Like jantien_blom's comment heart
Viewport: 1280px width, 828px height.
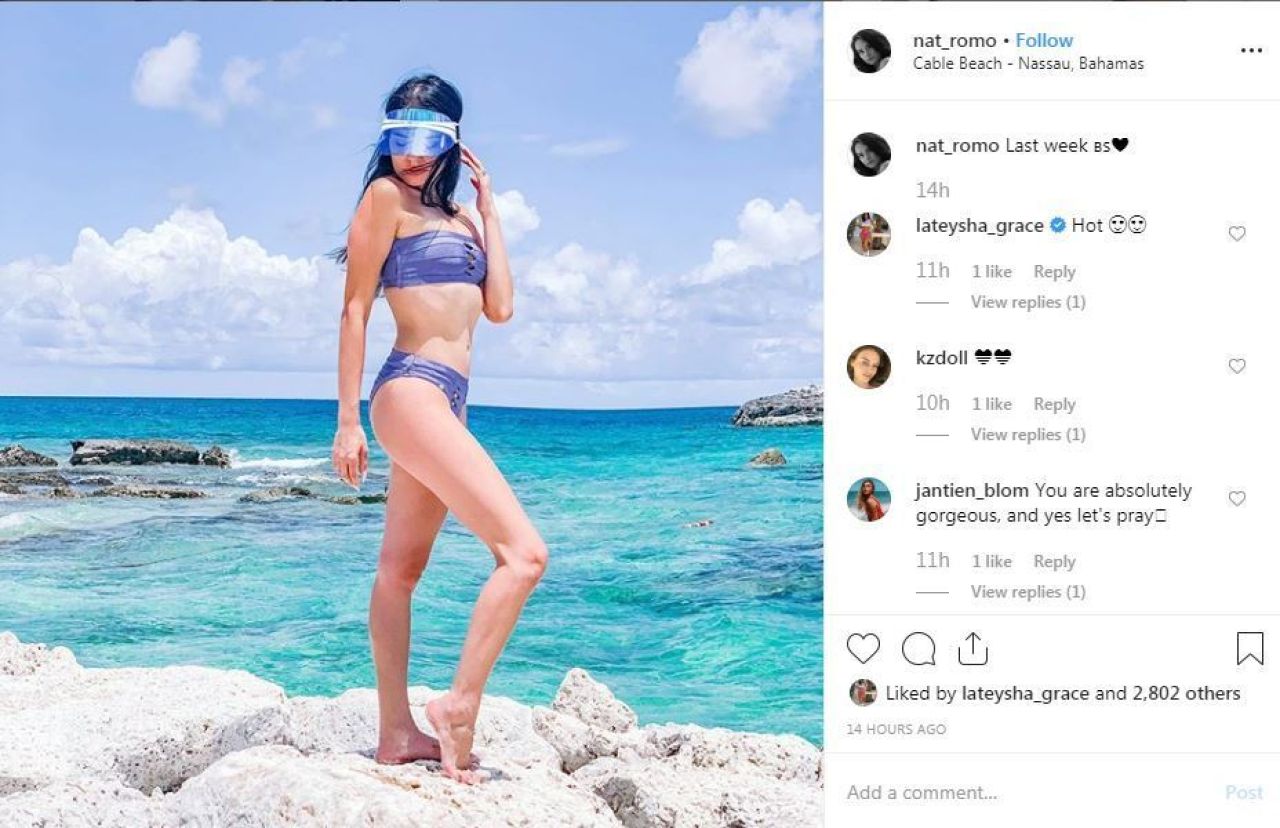pyautogui.click(x=1237, y=498)
